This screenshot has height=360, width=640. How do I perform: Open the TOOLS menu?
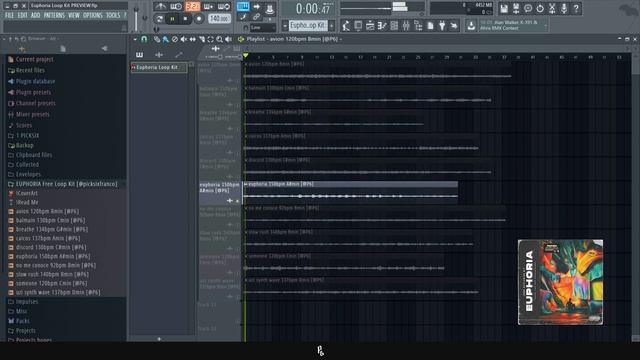[x=113, y=15]
